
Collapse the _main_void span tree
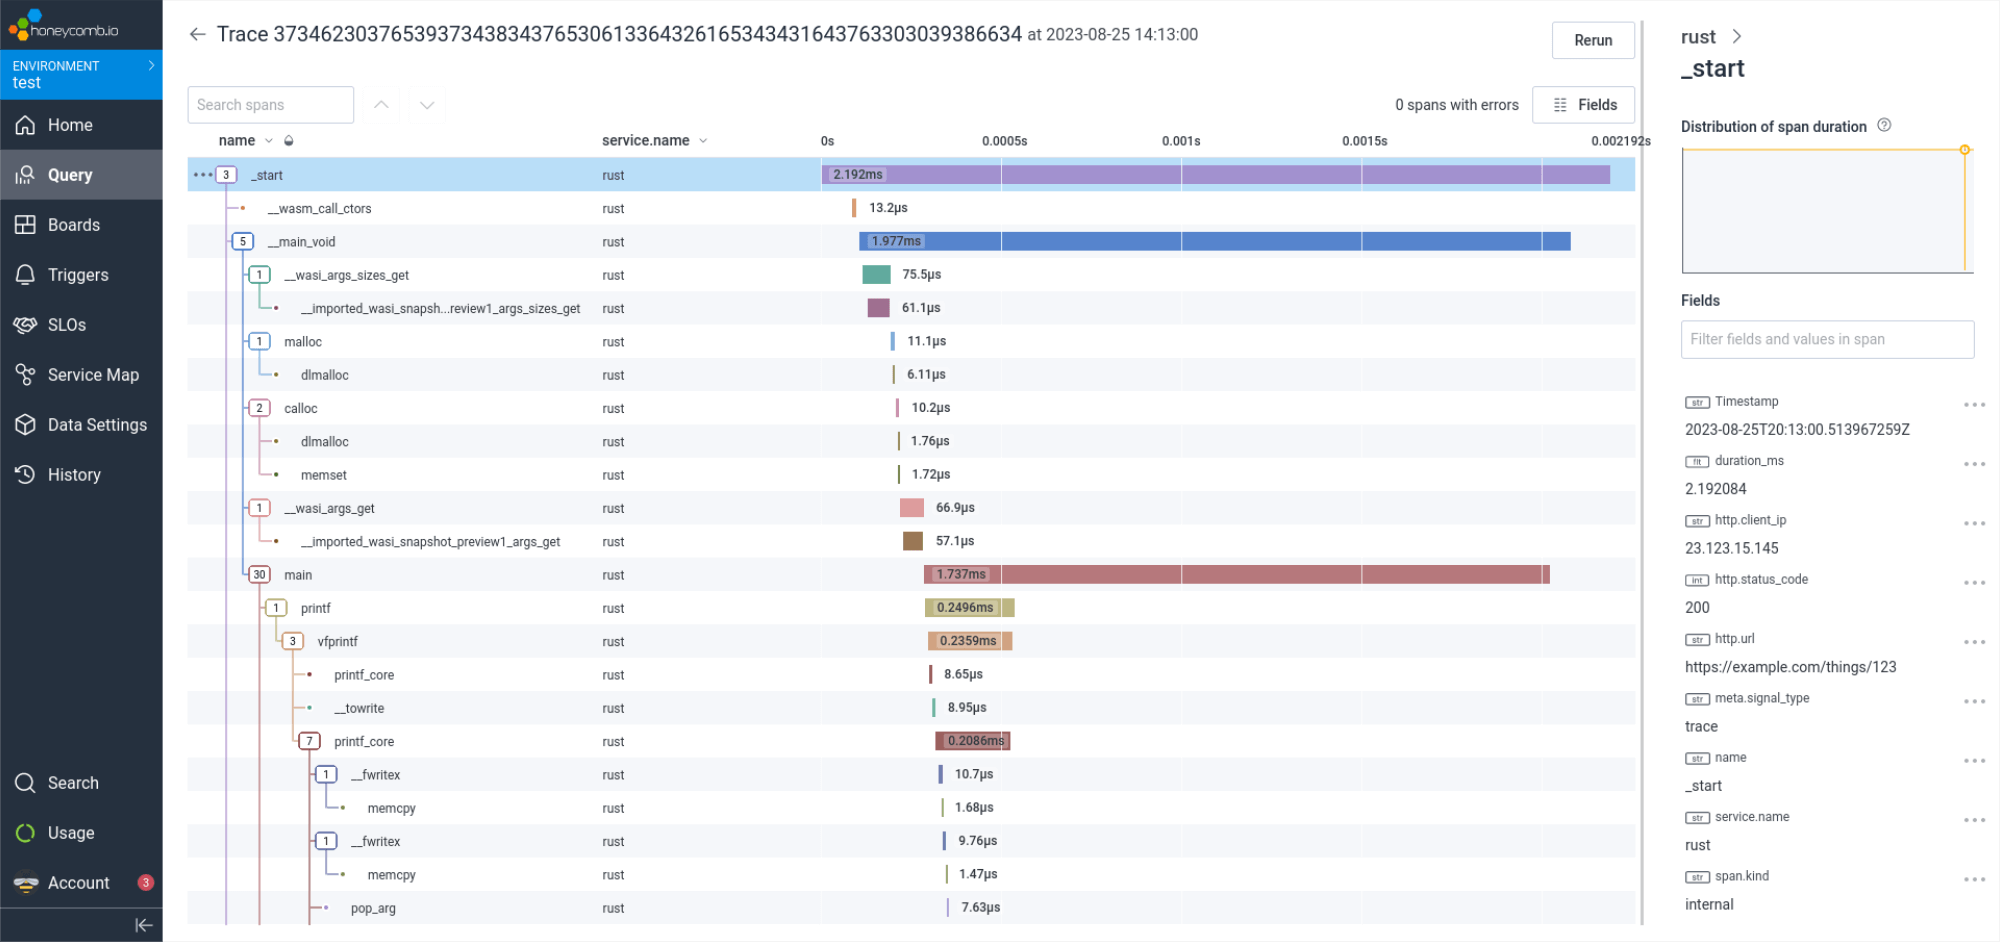pos(242,241)
